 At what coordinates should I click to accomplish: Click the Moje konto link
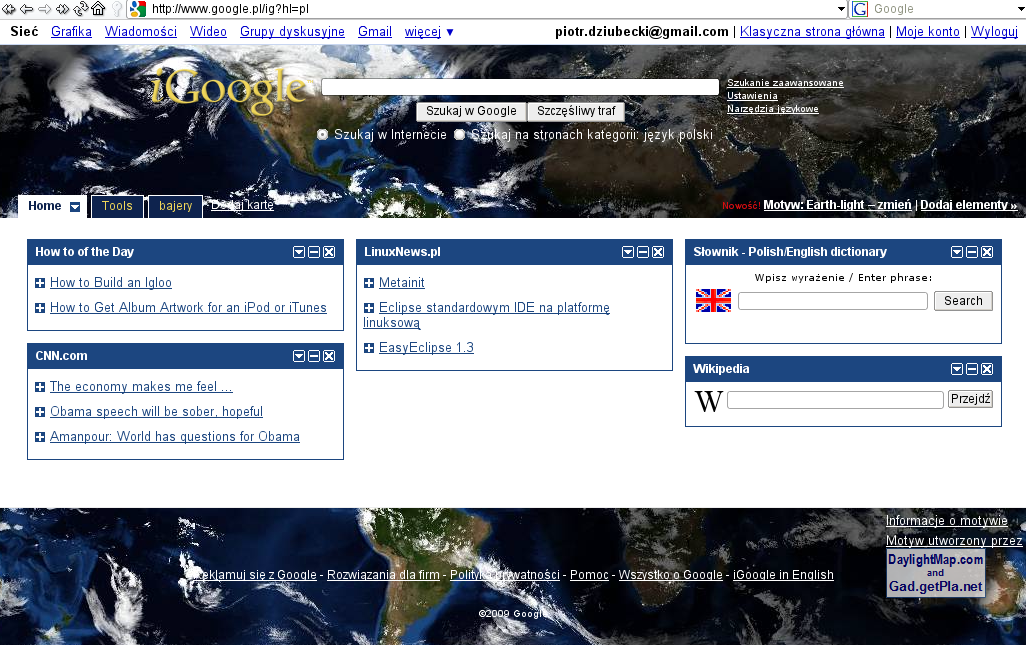coord(927,31)
